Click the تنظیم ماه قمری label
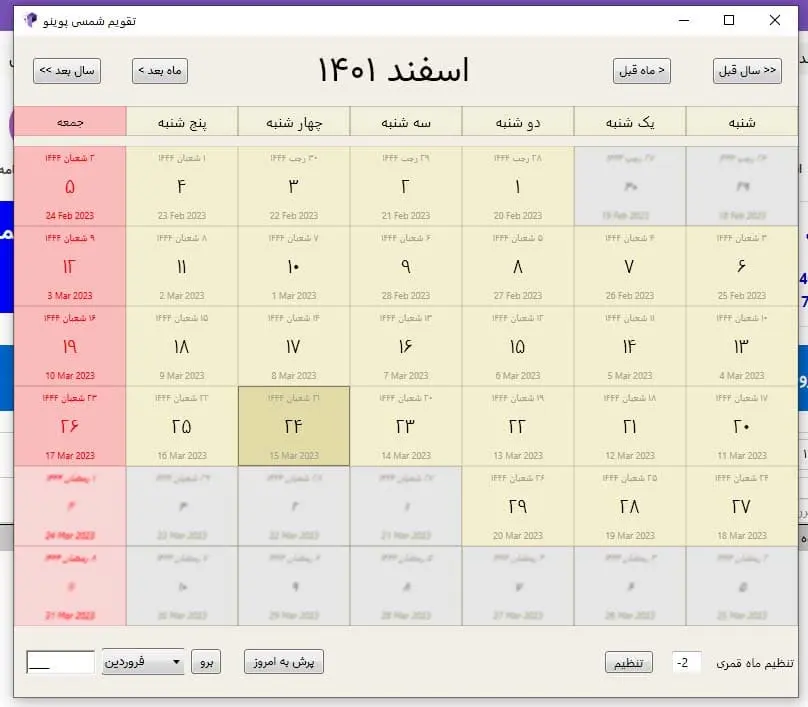 tap(755, 663)
